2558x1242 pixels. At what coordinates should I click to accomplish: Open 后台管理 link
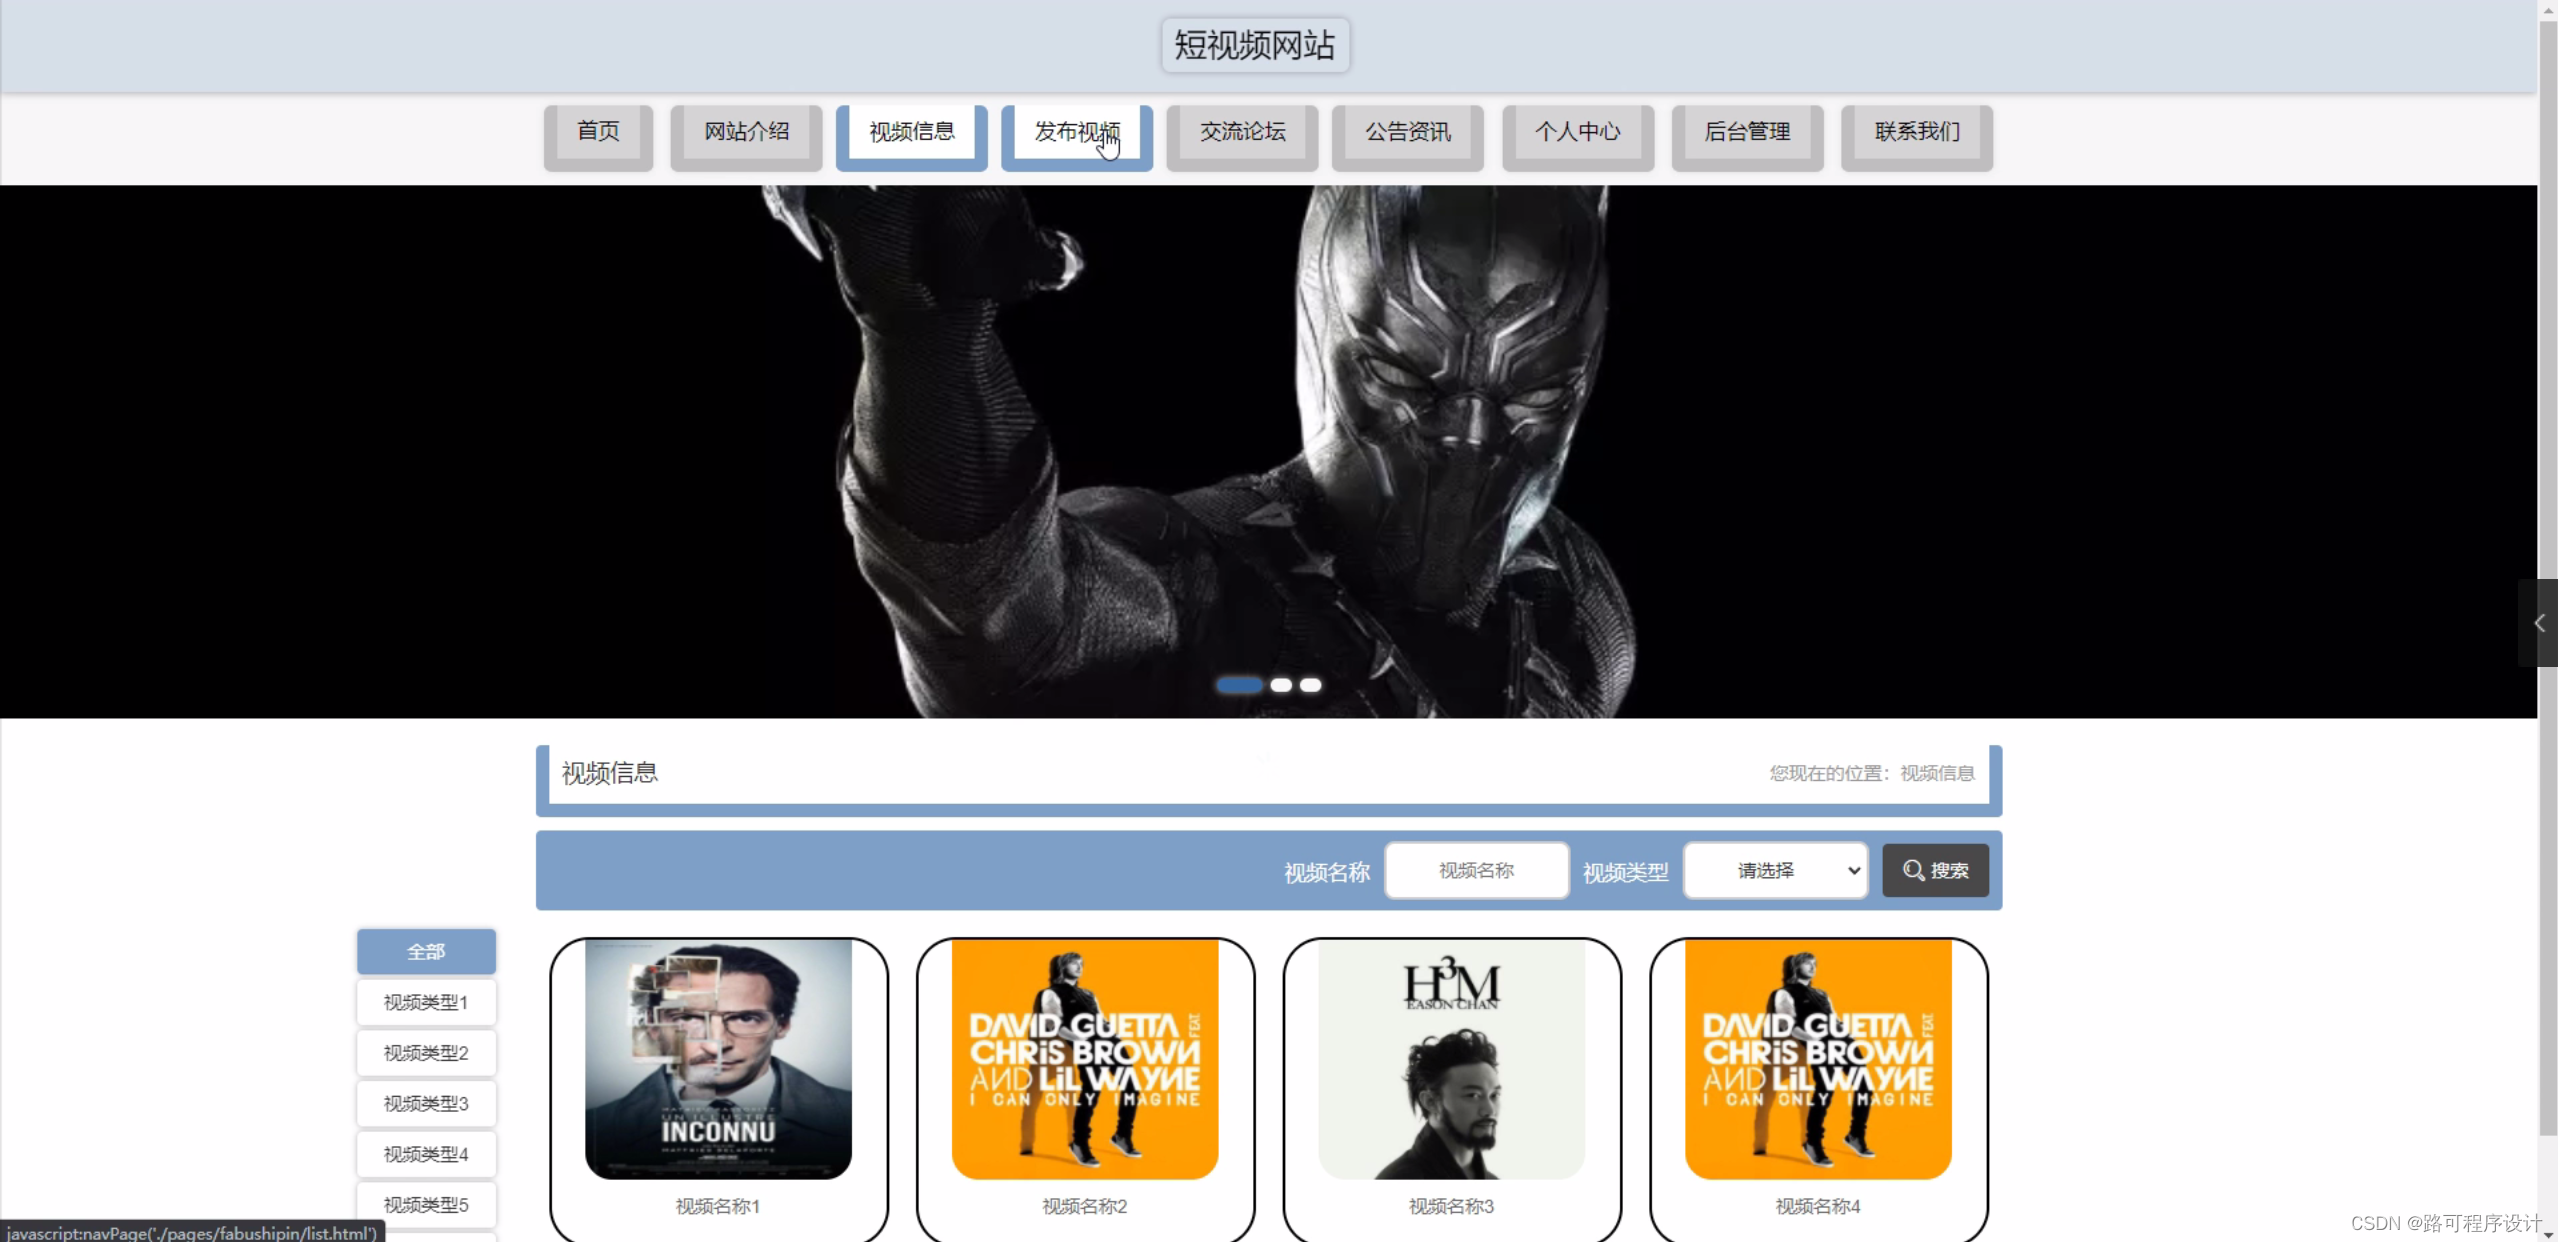(x=1747, y=132)
